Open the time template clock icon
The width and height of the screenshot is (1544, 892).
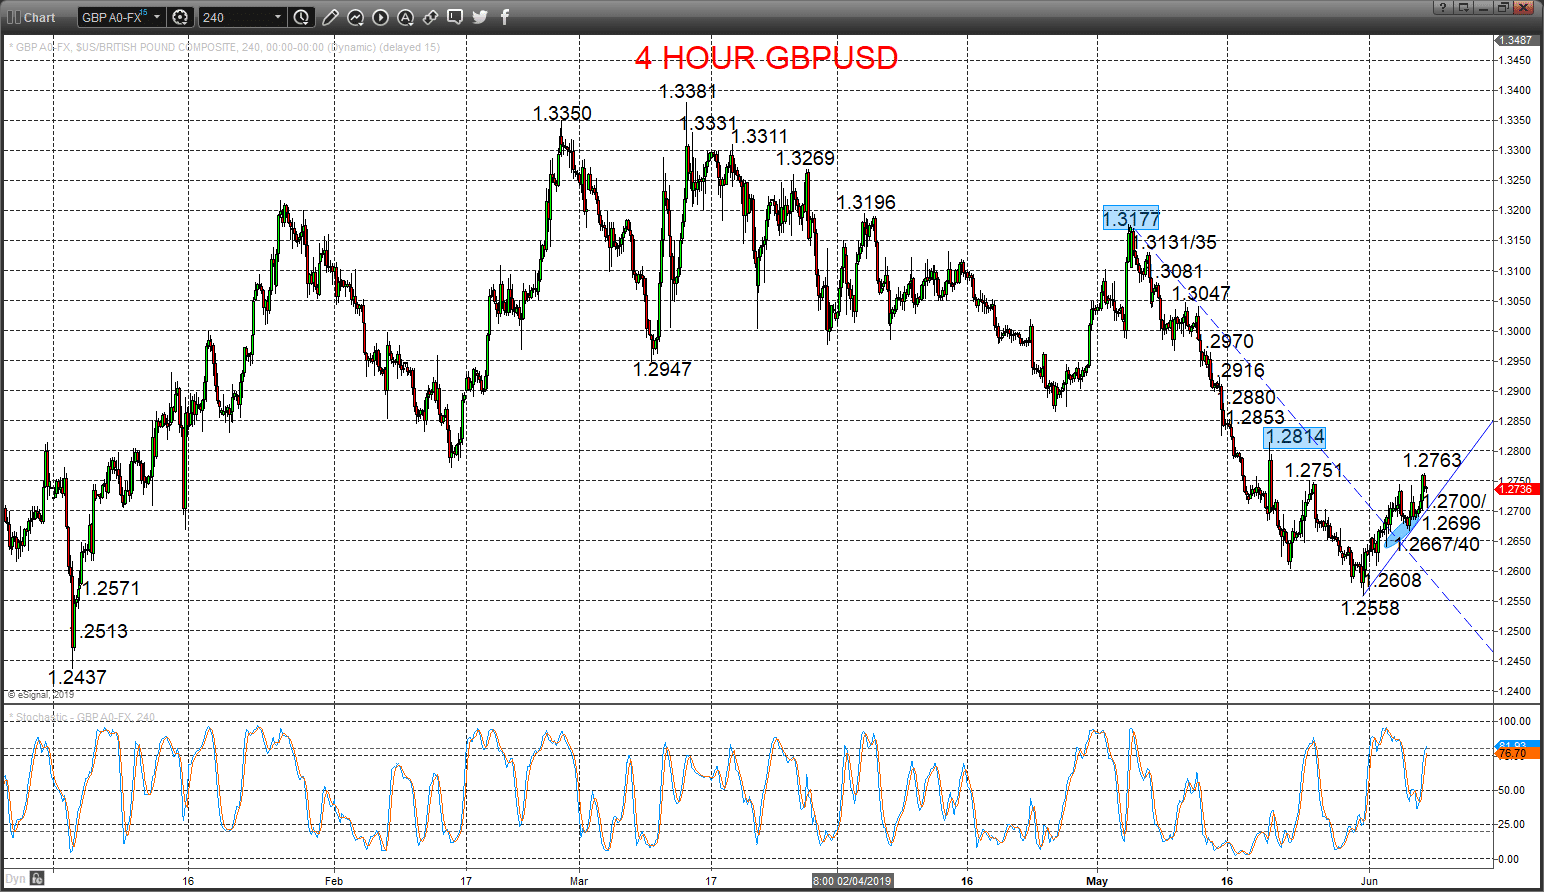(302, 17)
